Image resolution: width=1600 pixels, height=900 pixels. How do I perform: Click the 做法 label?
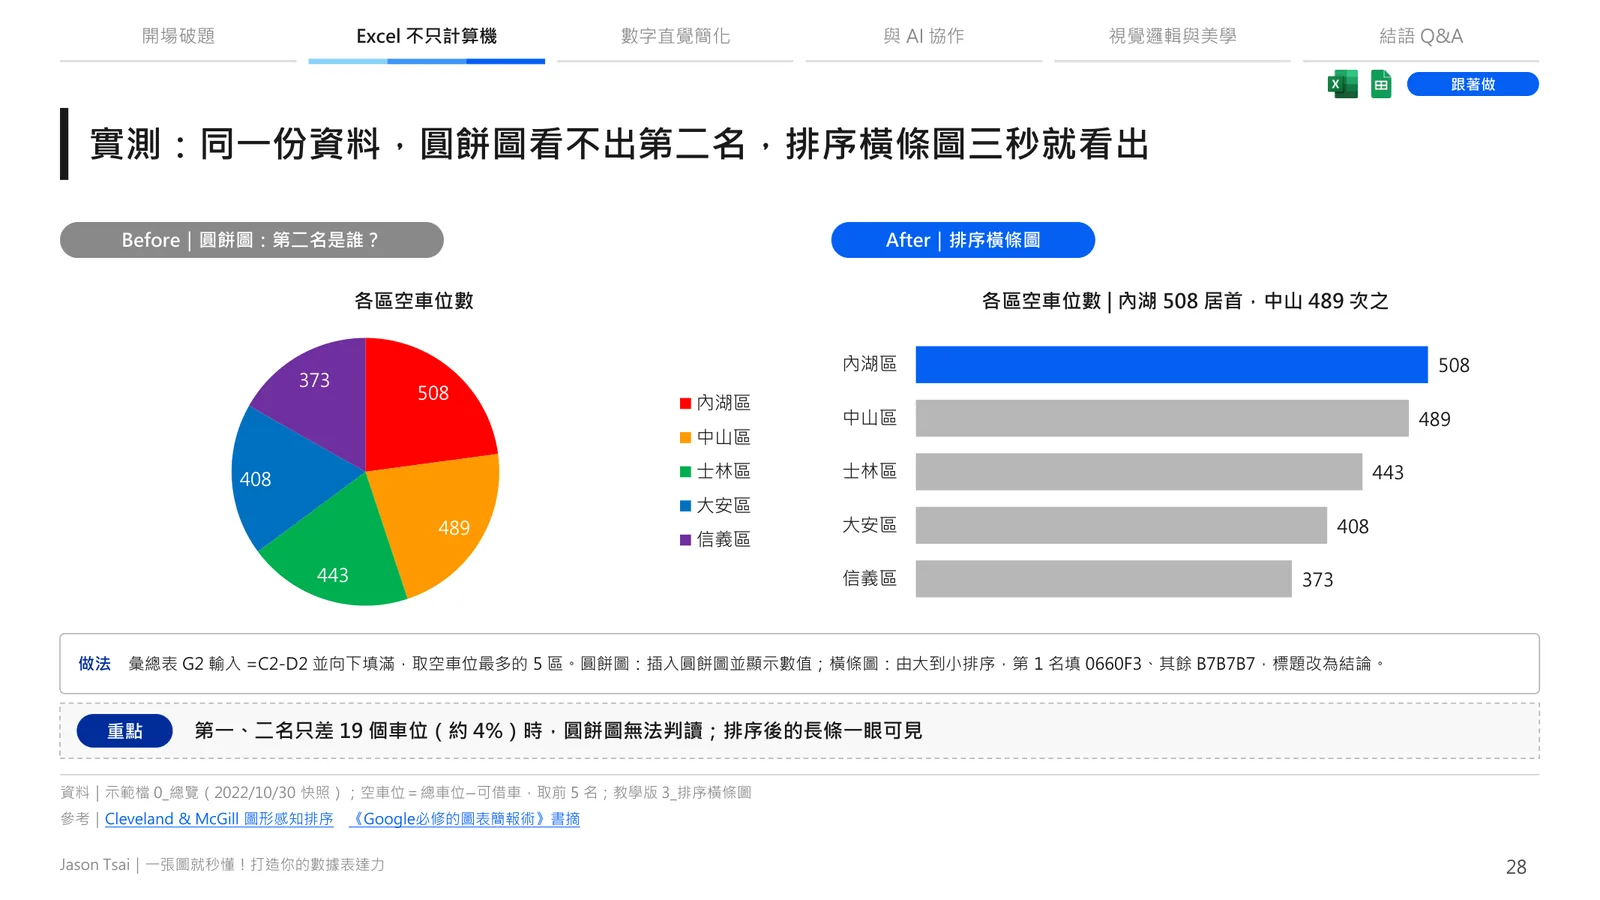(95, 664)
